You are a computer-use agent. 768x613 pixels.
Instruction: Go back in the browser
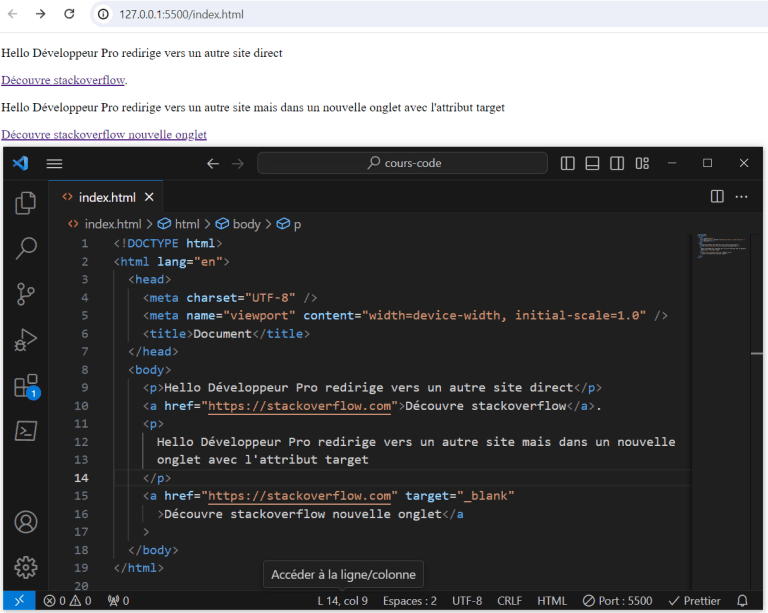[13, 14]
